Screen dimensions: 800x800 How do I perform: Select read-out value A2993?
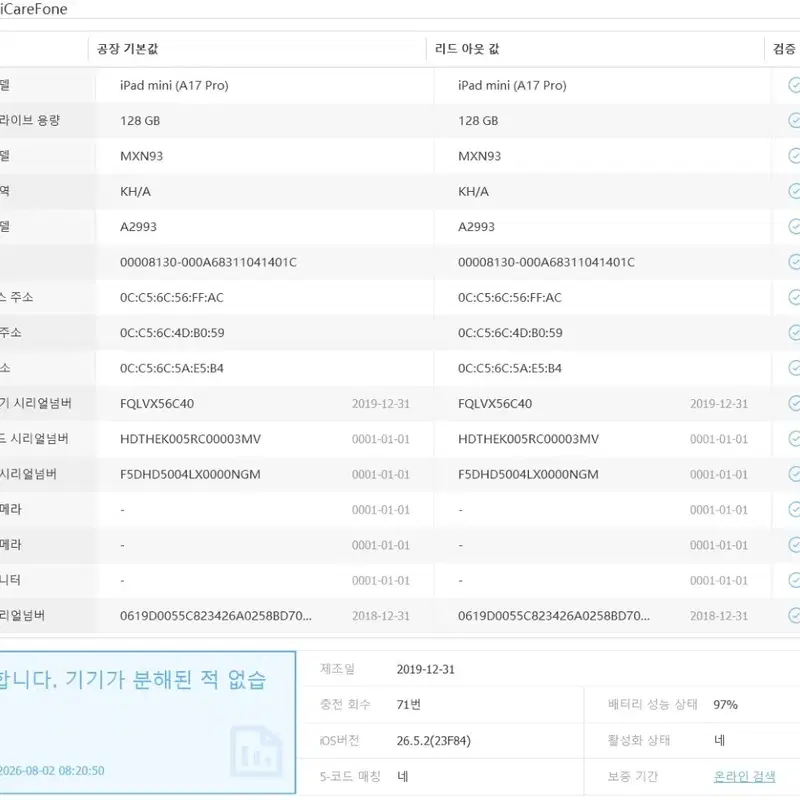click(476, 227)
